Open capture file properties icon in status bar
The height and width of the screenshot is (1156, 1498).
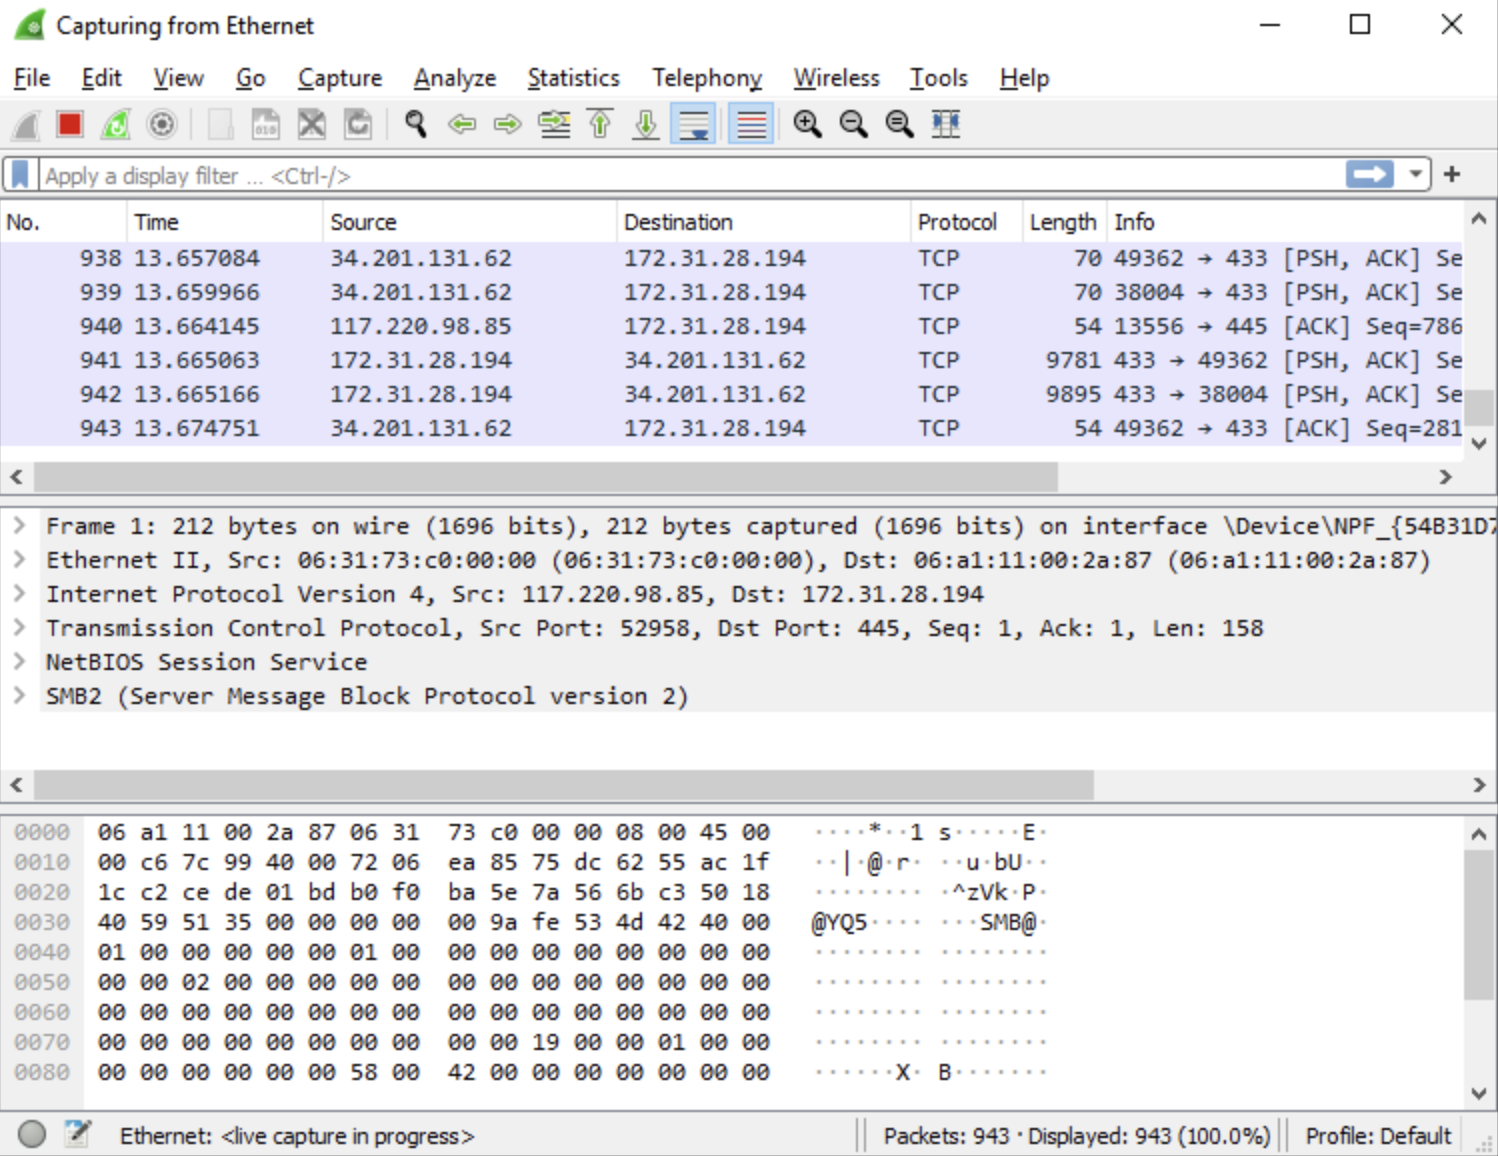(x=78, y=1134)
